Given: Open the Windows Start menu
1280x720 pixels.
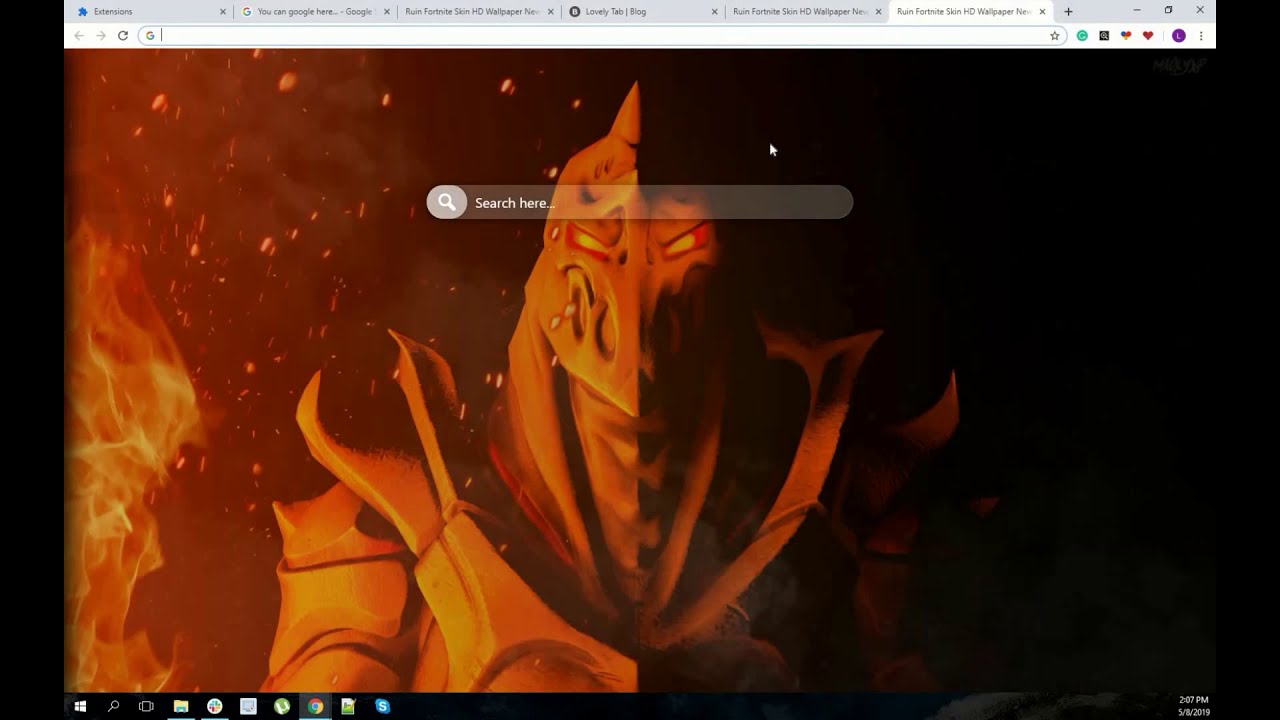Looking at the screenshot, I should [80, 706].
